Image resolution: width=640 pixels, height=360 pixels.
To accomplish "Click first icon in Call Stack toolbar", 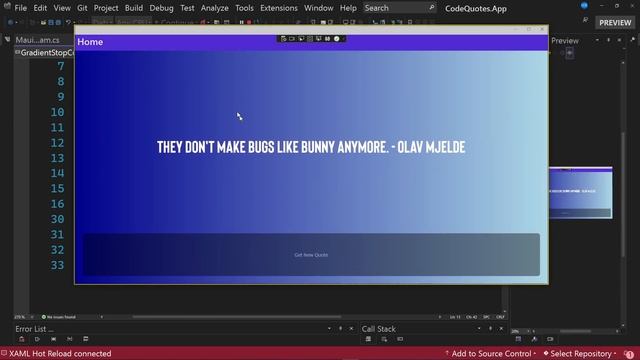I will pos(368,339).
